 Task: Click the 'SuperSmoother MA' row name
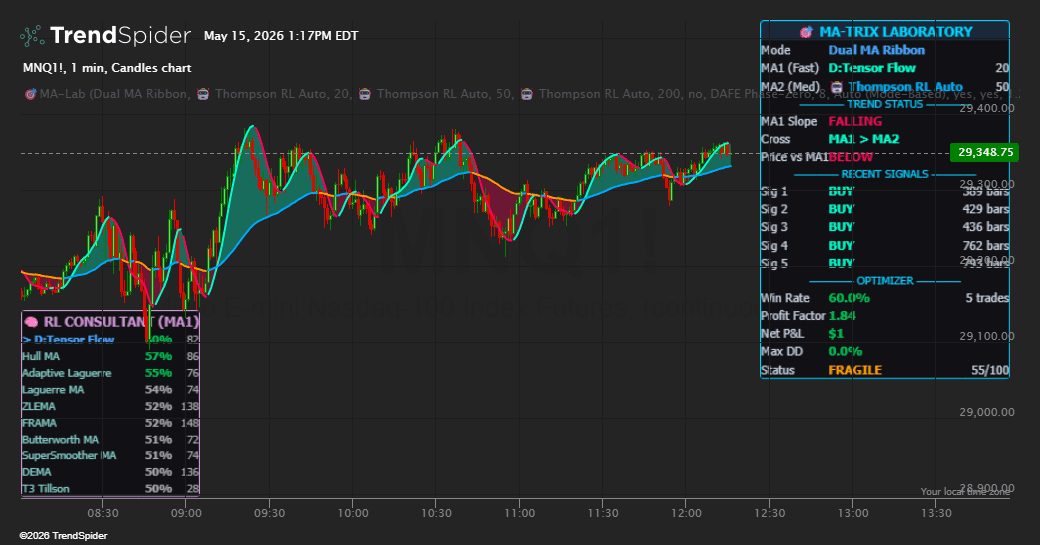tap(69, 455)
